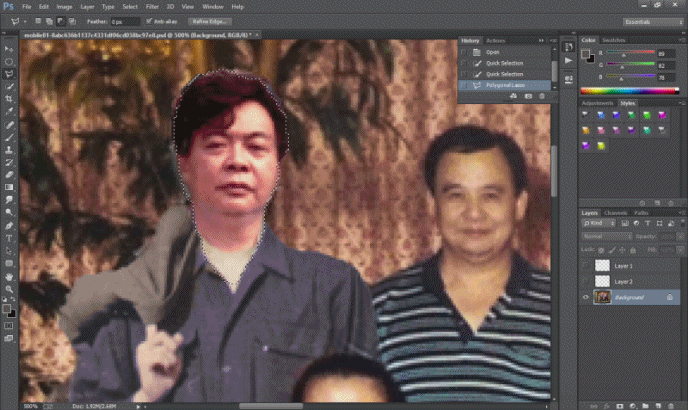The height and width of the screenshot is (410, 688).
Task: Open the File menu
Action: click(26, 7)
